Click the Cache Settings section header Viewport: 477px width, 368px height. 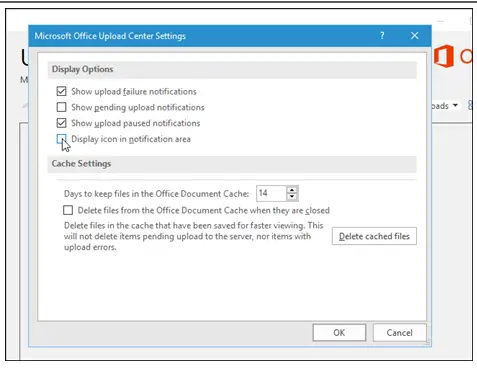coord(81,164)
